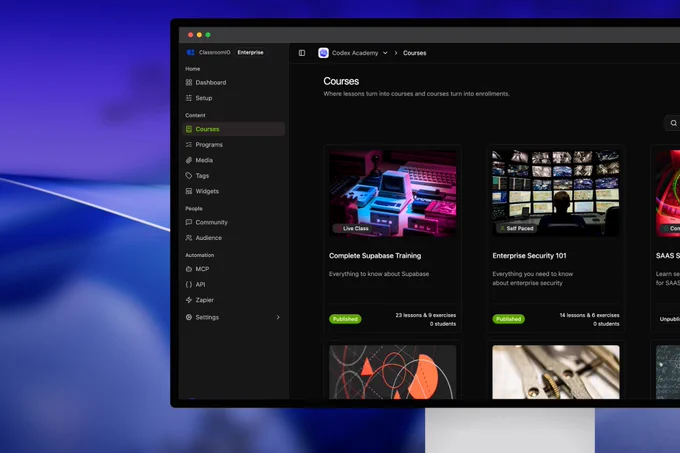
Task: Click the Enterprise plan badge
Action: [250, 52]
